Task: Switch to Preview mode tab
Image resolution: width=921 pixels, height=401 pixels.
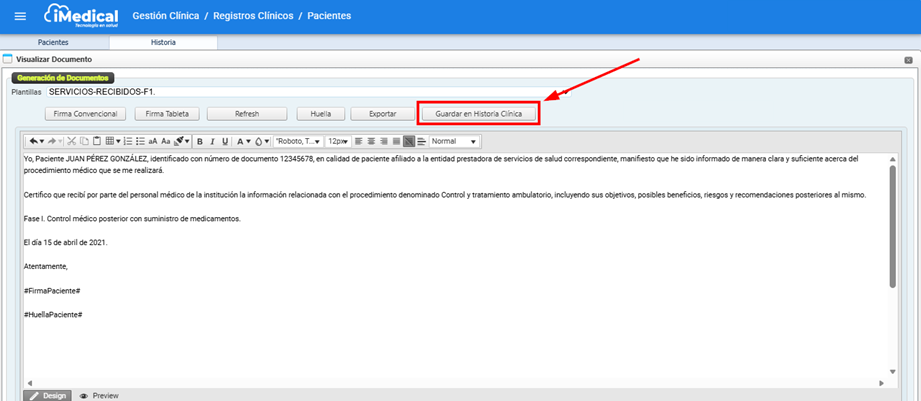Action: point(99,395)
